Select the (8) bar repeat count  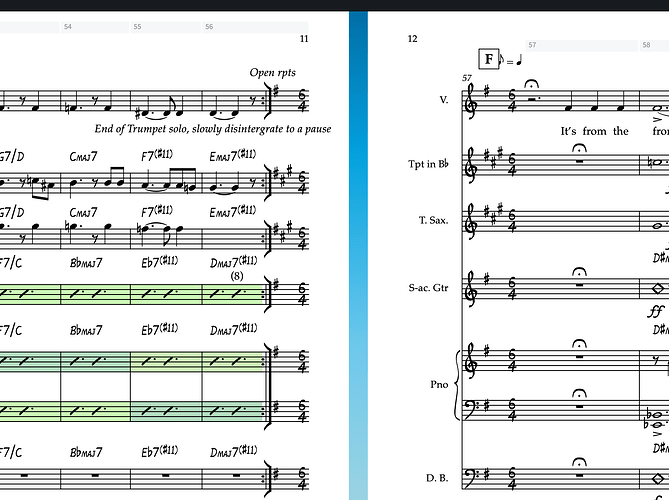[x=237, y=276]
